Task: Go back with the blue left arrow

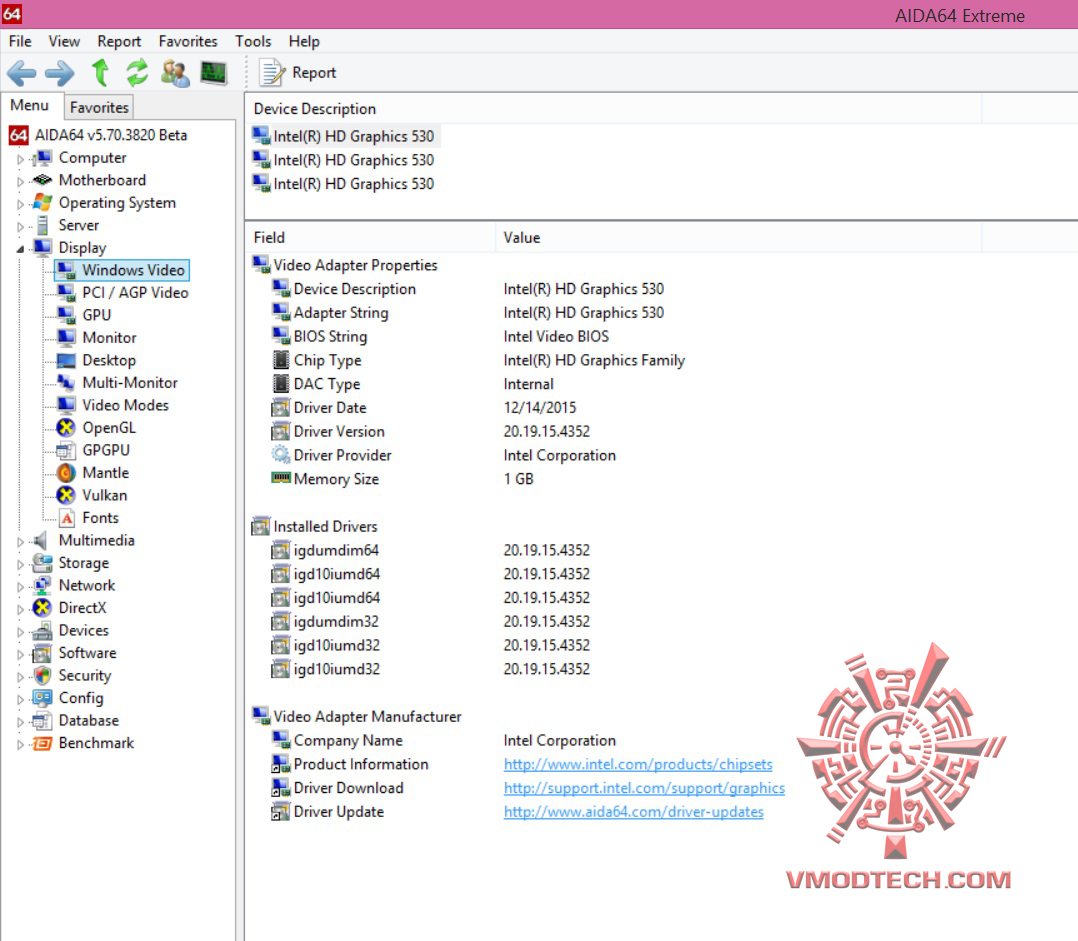Action: (21, 73)
